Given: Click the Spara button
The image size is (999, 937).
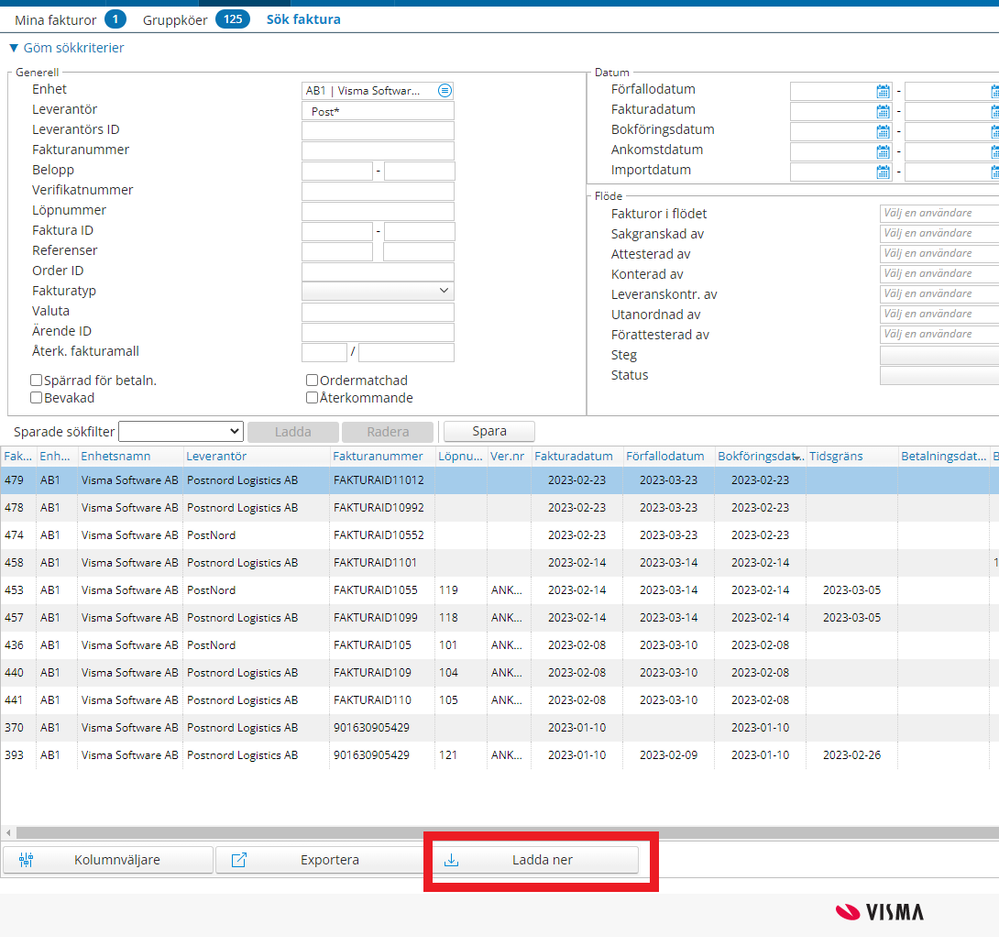Looking at the screenshot, I should point(489,431).
